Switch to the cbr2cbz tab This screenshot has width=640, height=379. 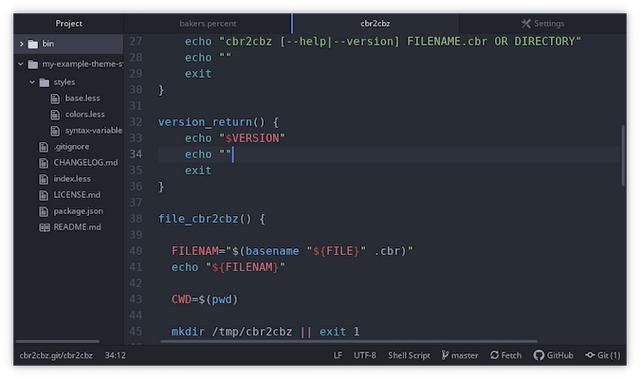tap(375, 24)
